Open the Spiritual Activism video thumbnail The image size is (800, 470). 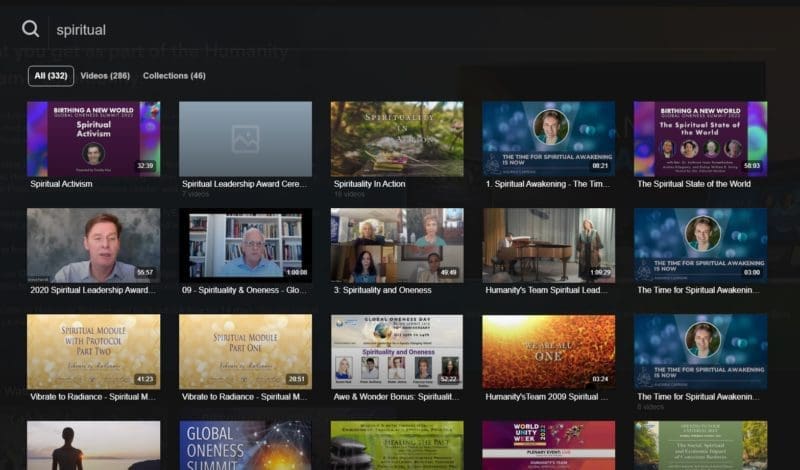click(x=93, y=139)
